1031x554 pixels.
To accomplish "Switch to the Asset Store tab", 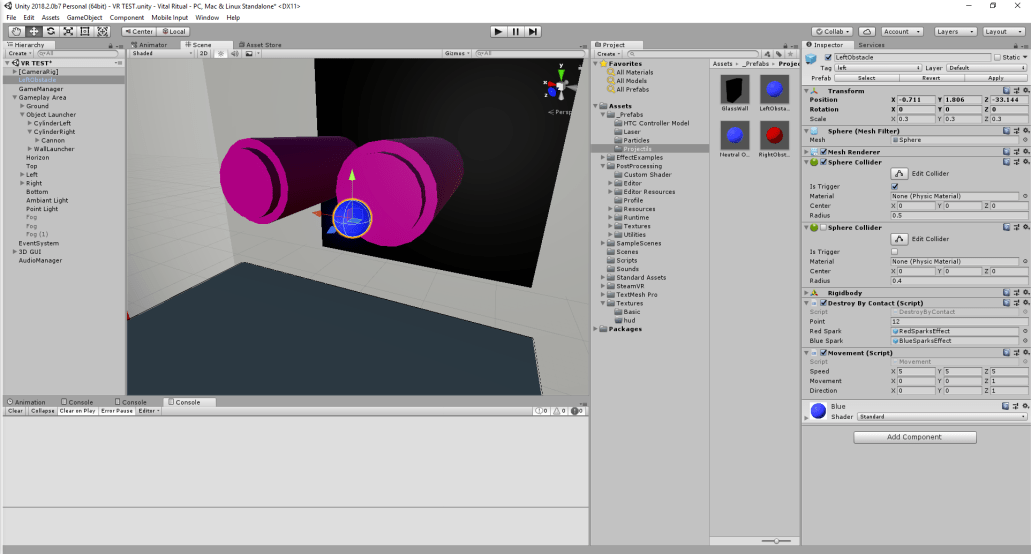I will [260, 44].
